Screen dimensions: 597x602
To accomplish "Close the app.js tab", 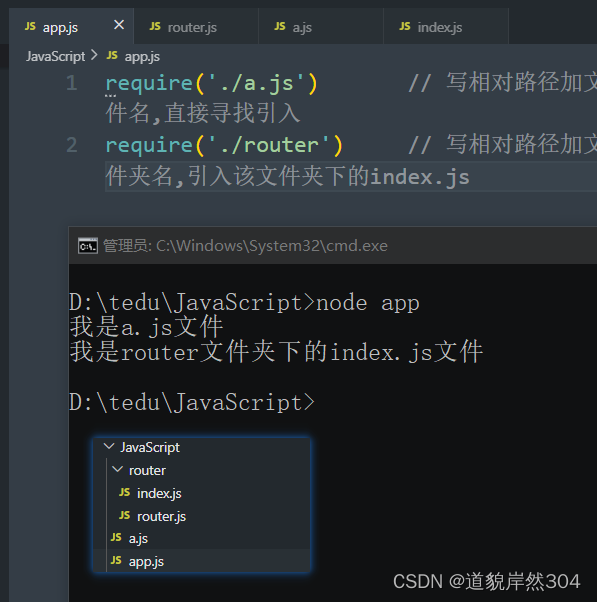I will (x=119, y=25).
